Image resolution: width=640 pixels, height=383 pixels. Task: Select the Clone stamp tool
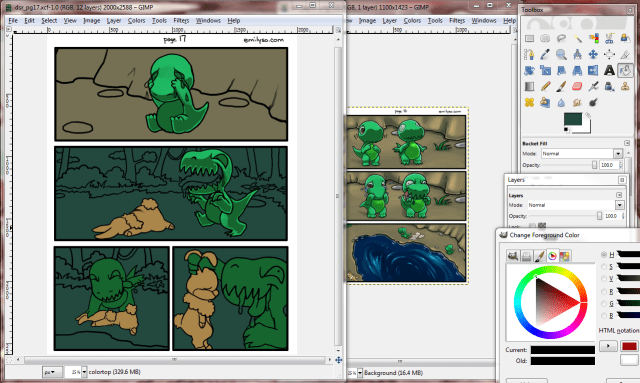(625, 86)
